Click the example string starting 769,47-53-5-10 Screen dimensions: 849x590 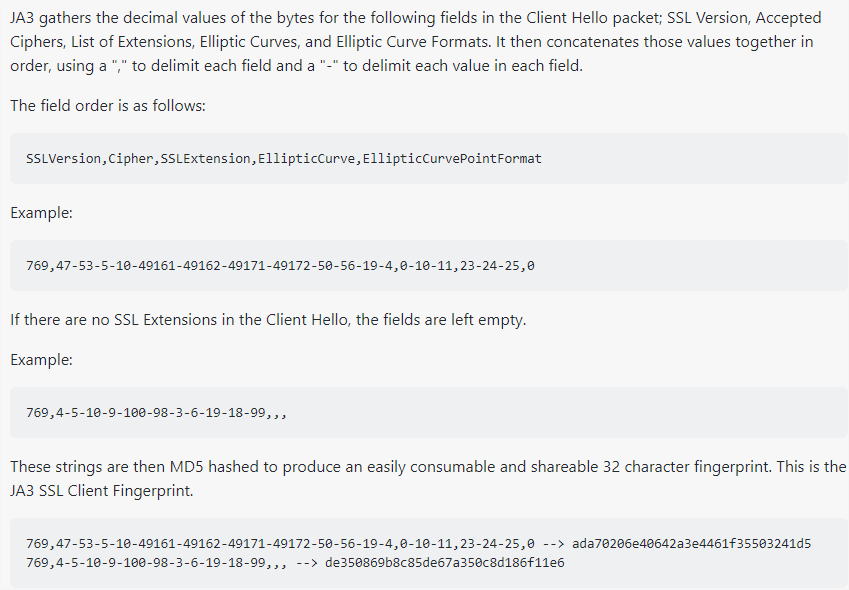click(280, 266)
